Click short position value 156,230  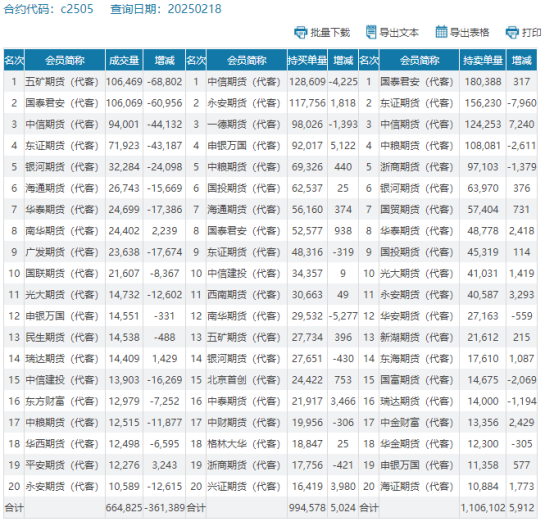pos(483,103)
